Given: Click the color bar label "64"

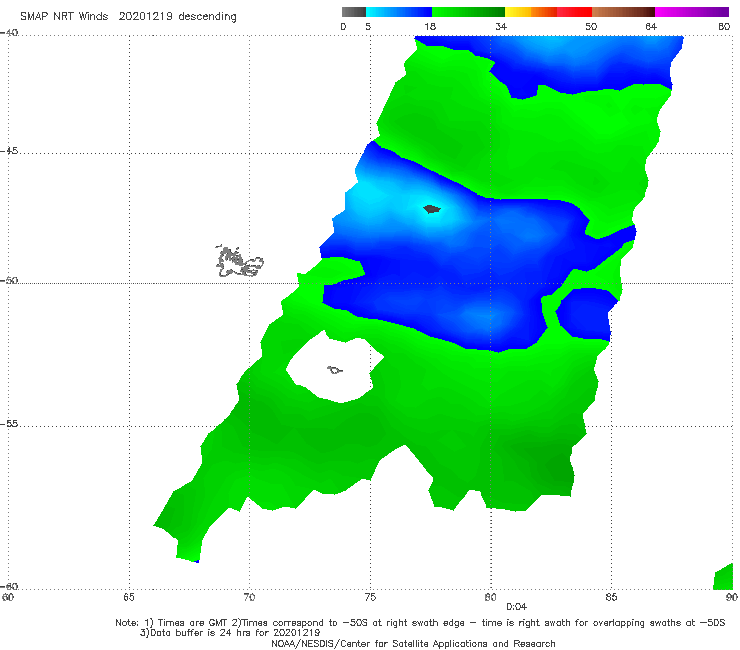Looking at the screenshot, I should 651,27.
